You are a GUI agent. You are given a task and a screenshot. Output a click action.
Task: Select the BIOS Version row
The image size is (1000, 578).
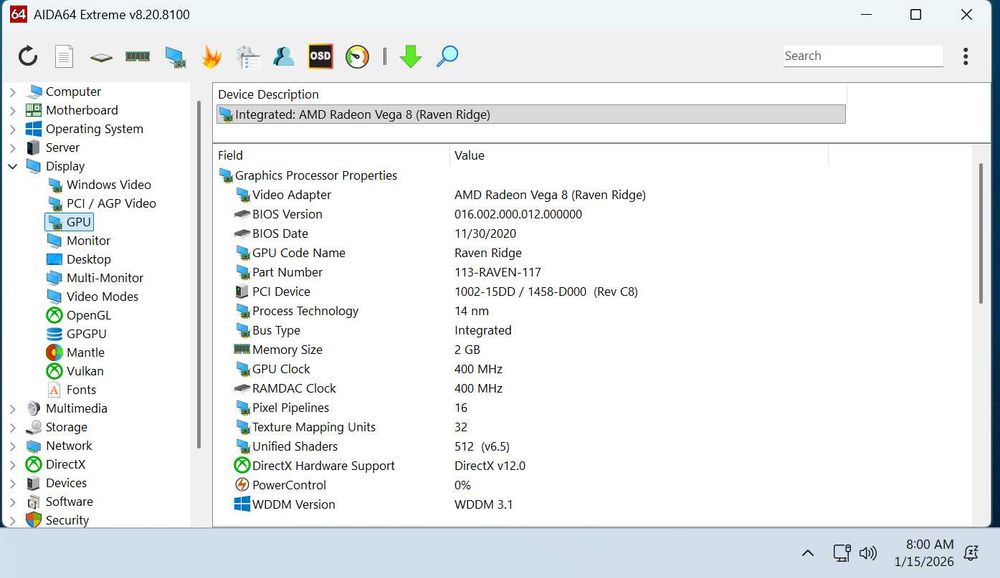click(x=408, y=214)
